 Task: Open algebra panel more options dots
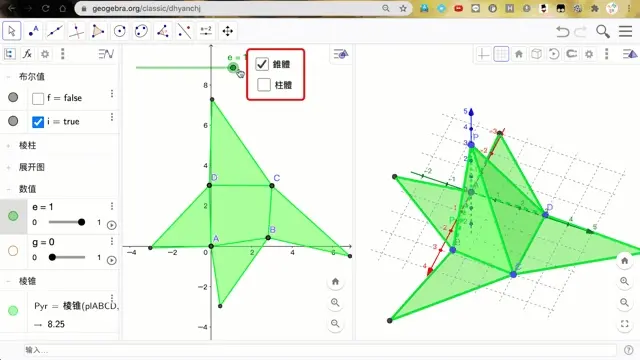62,54
